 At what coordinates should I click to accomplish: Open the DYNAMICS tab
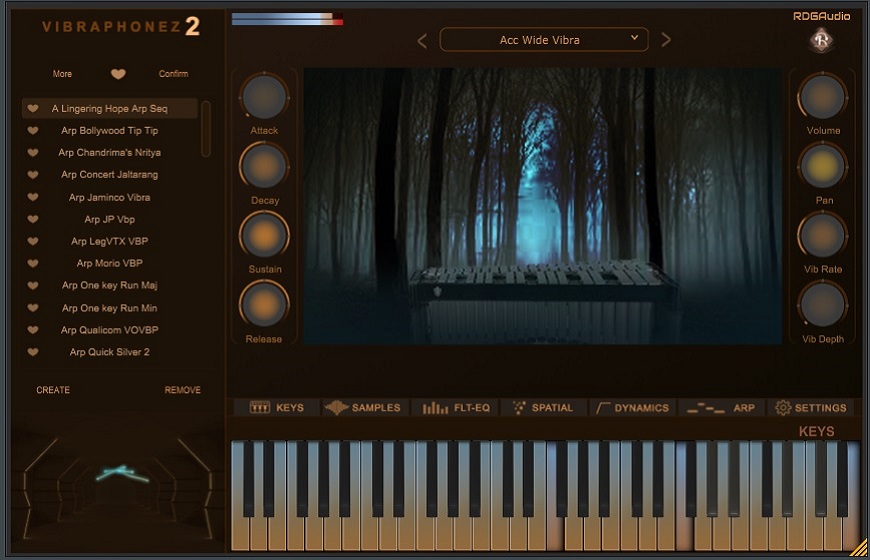pos(633,408)
